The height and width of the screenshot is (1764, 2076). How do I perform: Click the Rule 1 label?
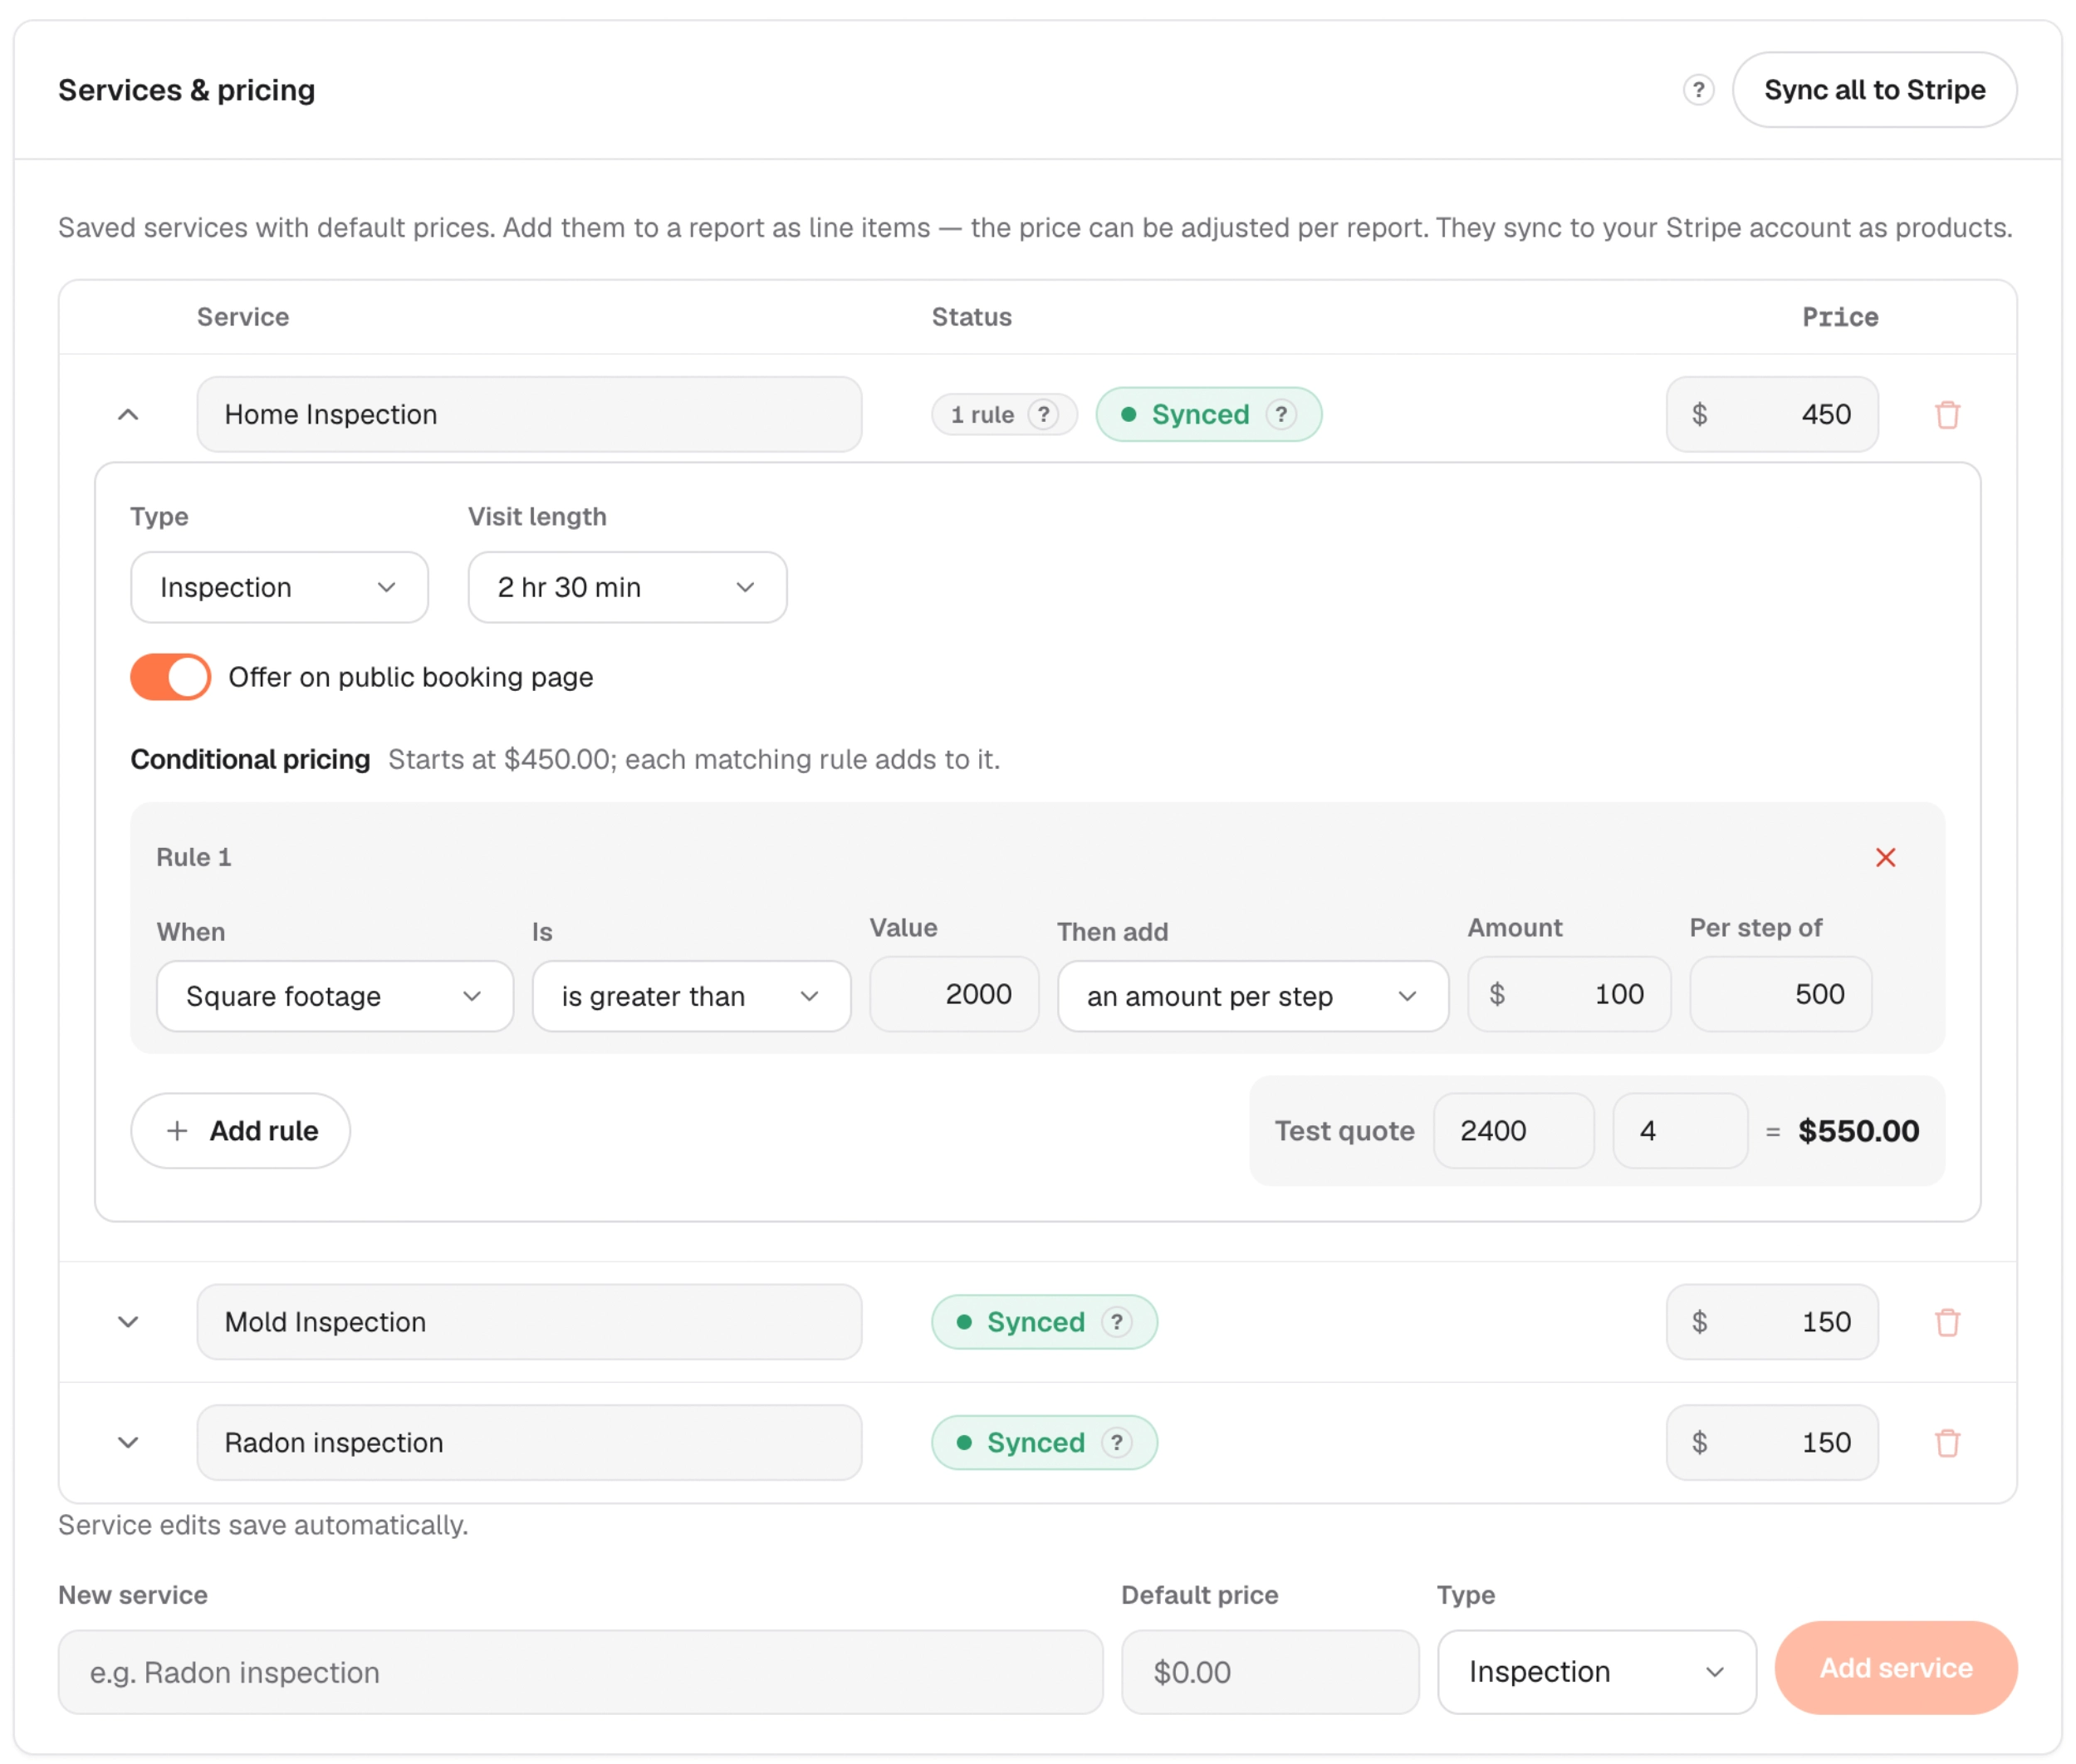point(194,857)
